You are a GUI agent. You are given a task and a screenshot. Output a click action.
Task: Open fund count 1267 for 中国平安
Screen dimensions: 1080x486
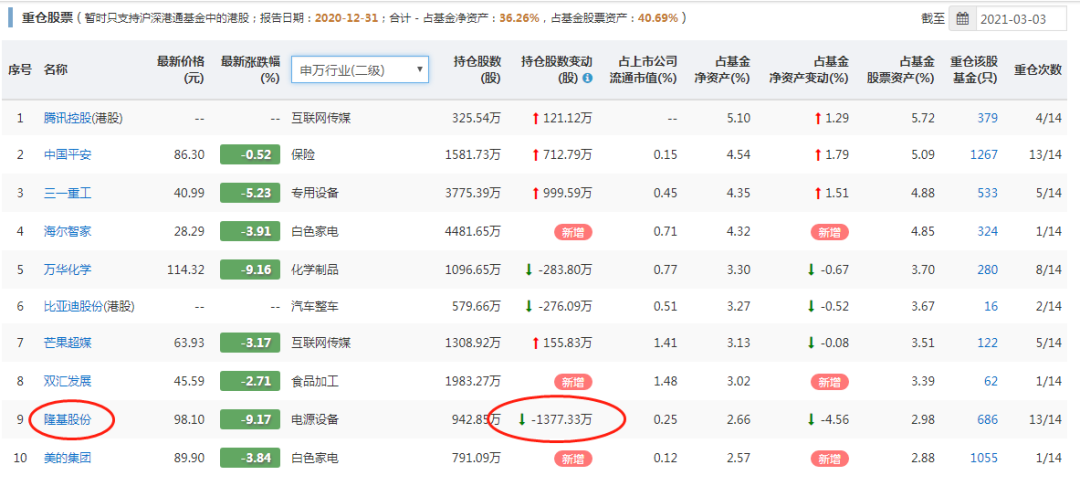984,155
